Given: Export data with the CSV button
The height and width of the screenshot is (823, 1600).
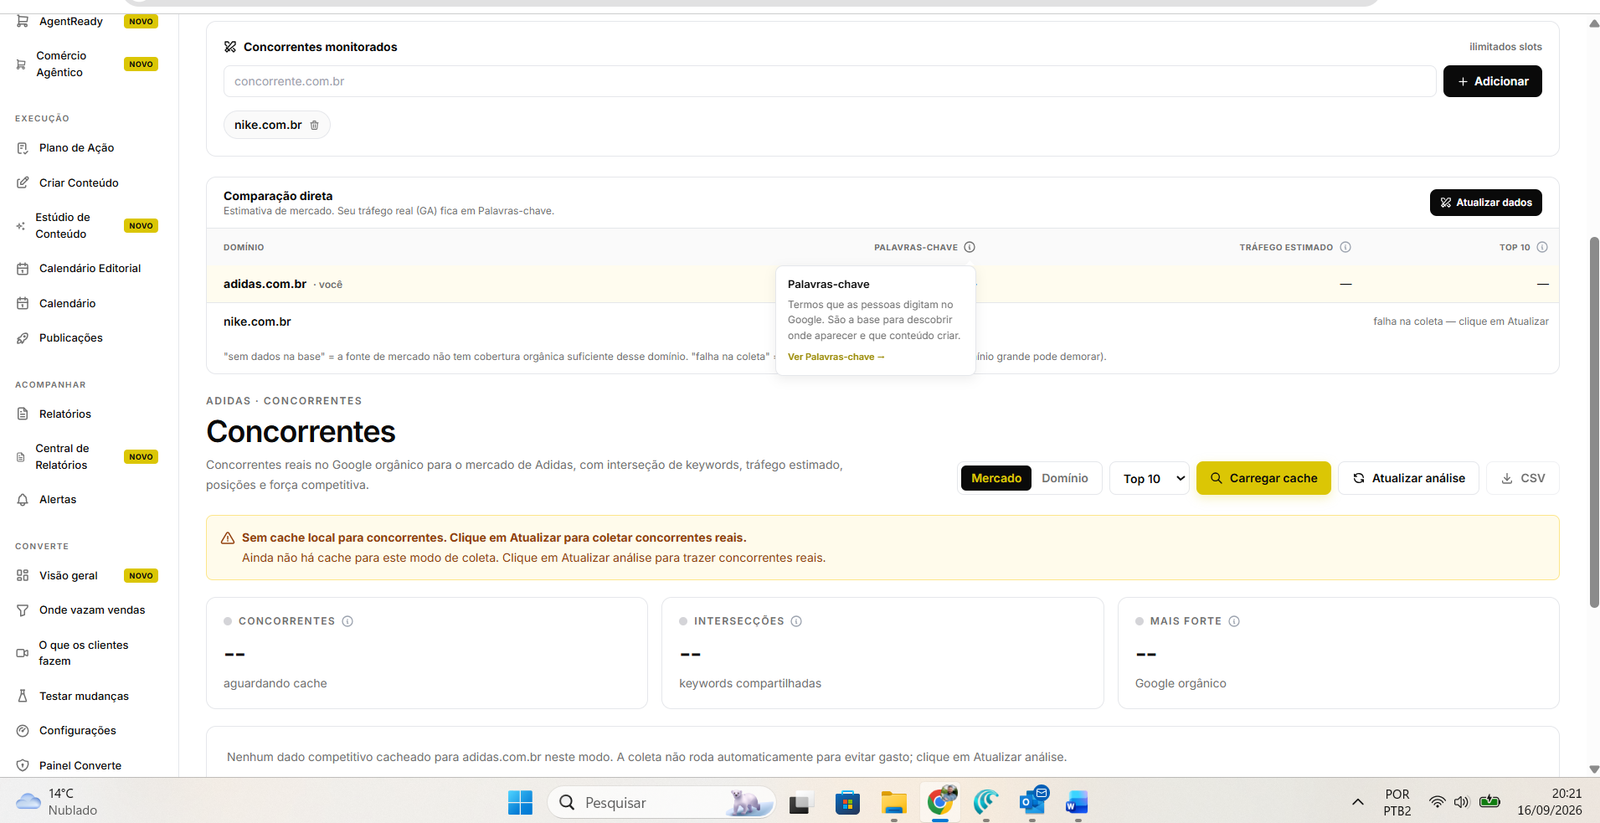Looking at the screenshot, I should (x=1523, y=478).
